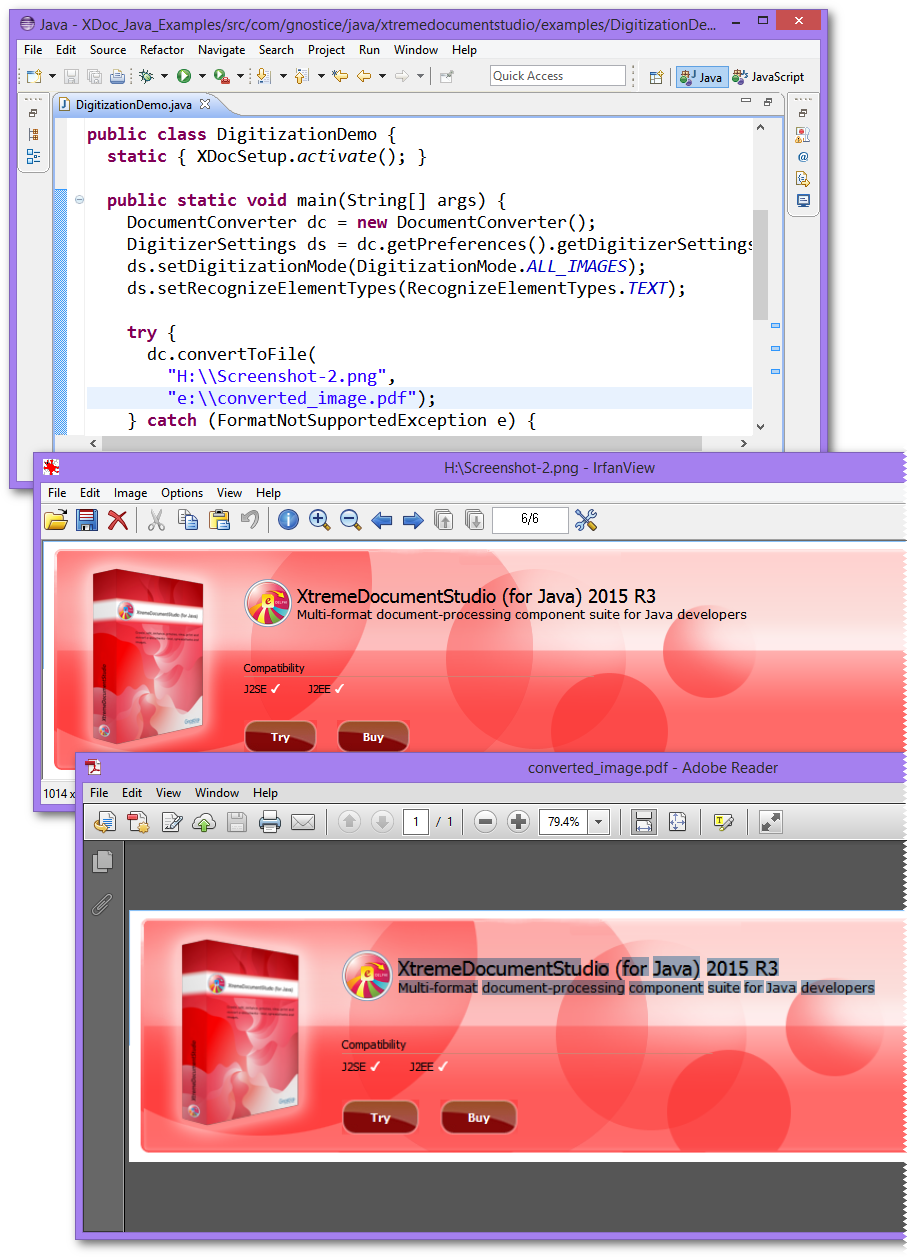Open Next Annotation dropdown arrow

[x=283, y=76]
